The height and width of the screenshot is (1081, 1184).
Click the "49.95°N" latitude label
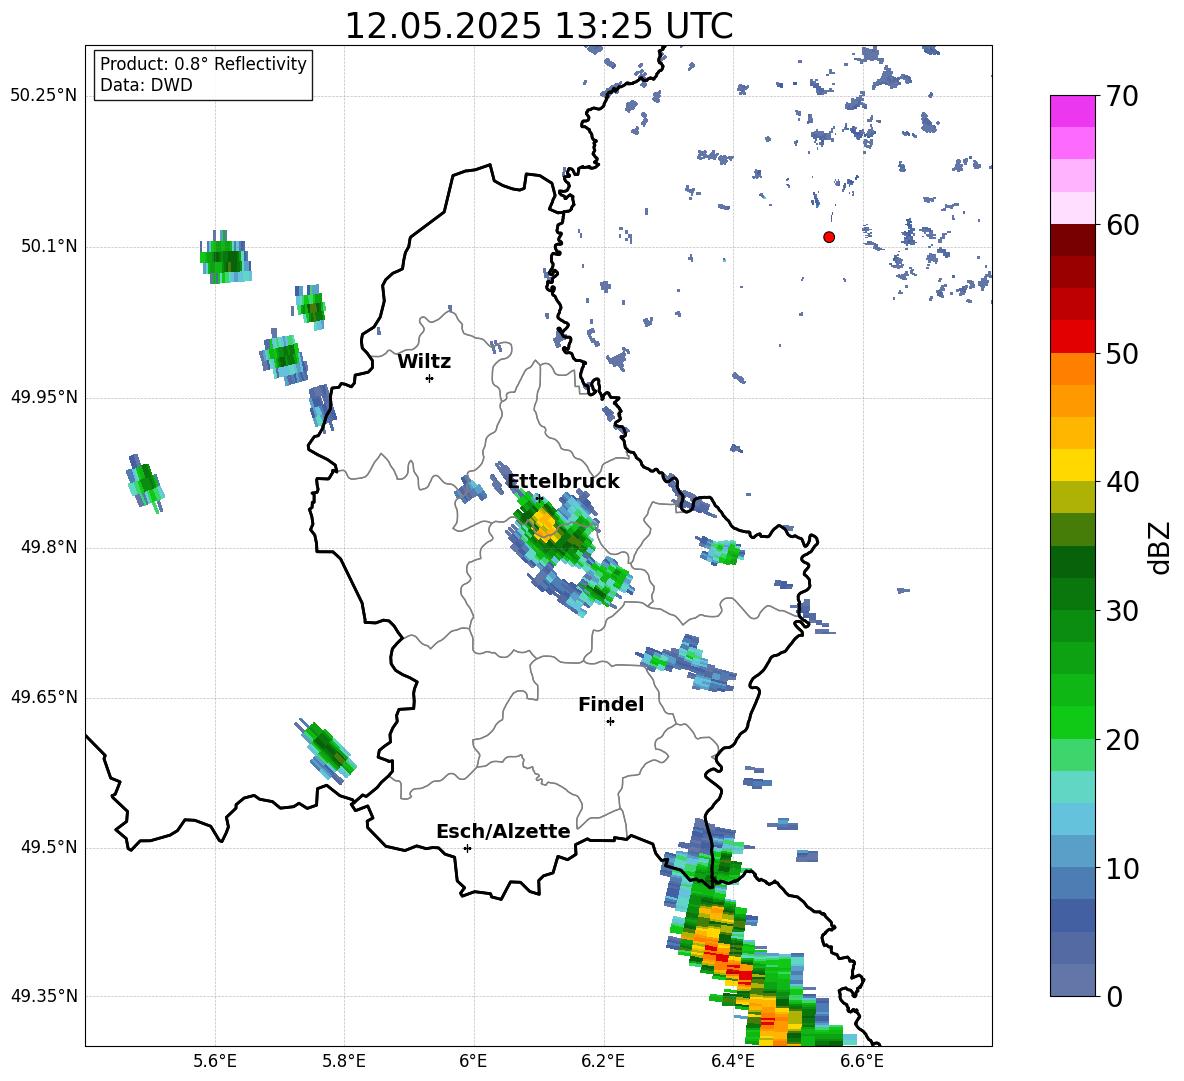(43, 396)
